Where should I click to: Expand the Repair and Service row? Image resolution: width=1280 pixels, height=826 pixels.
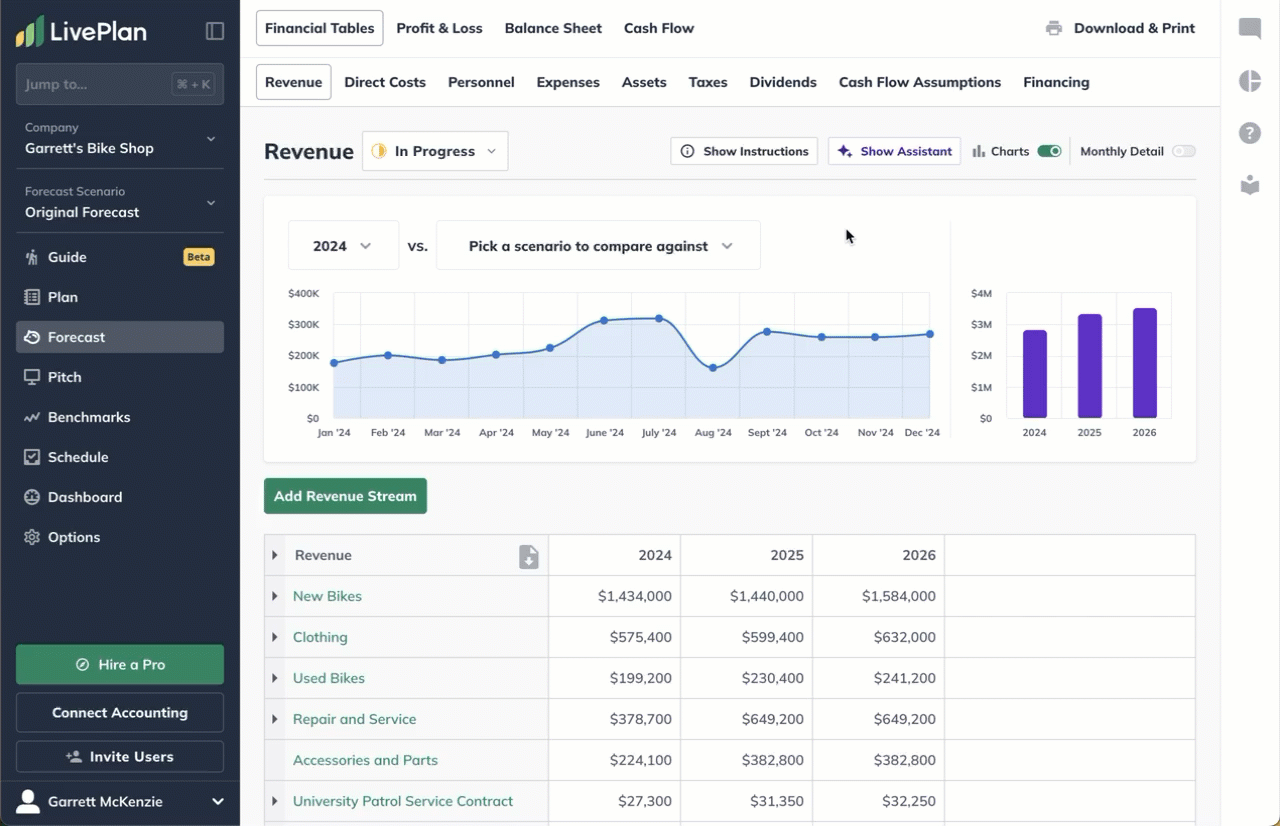tap(274, 719)
